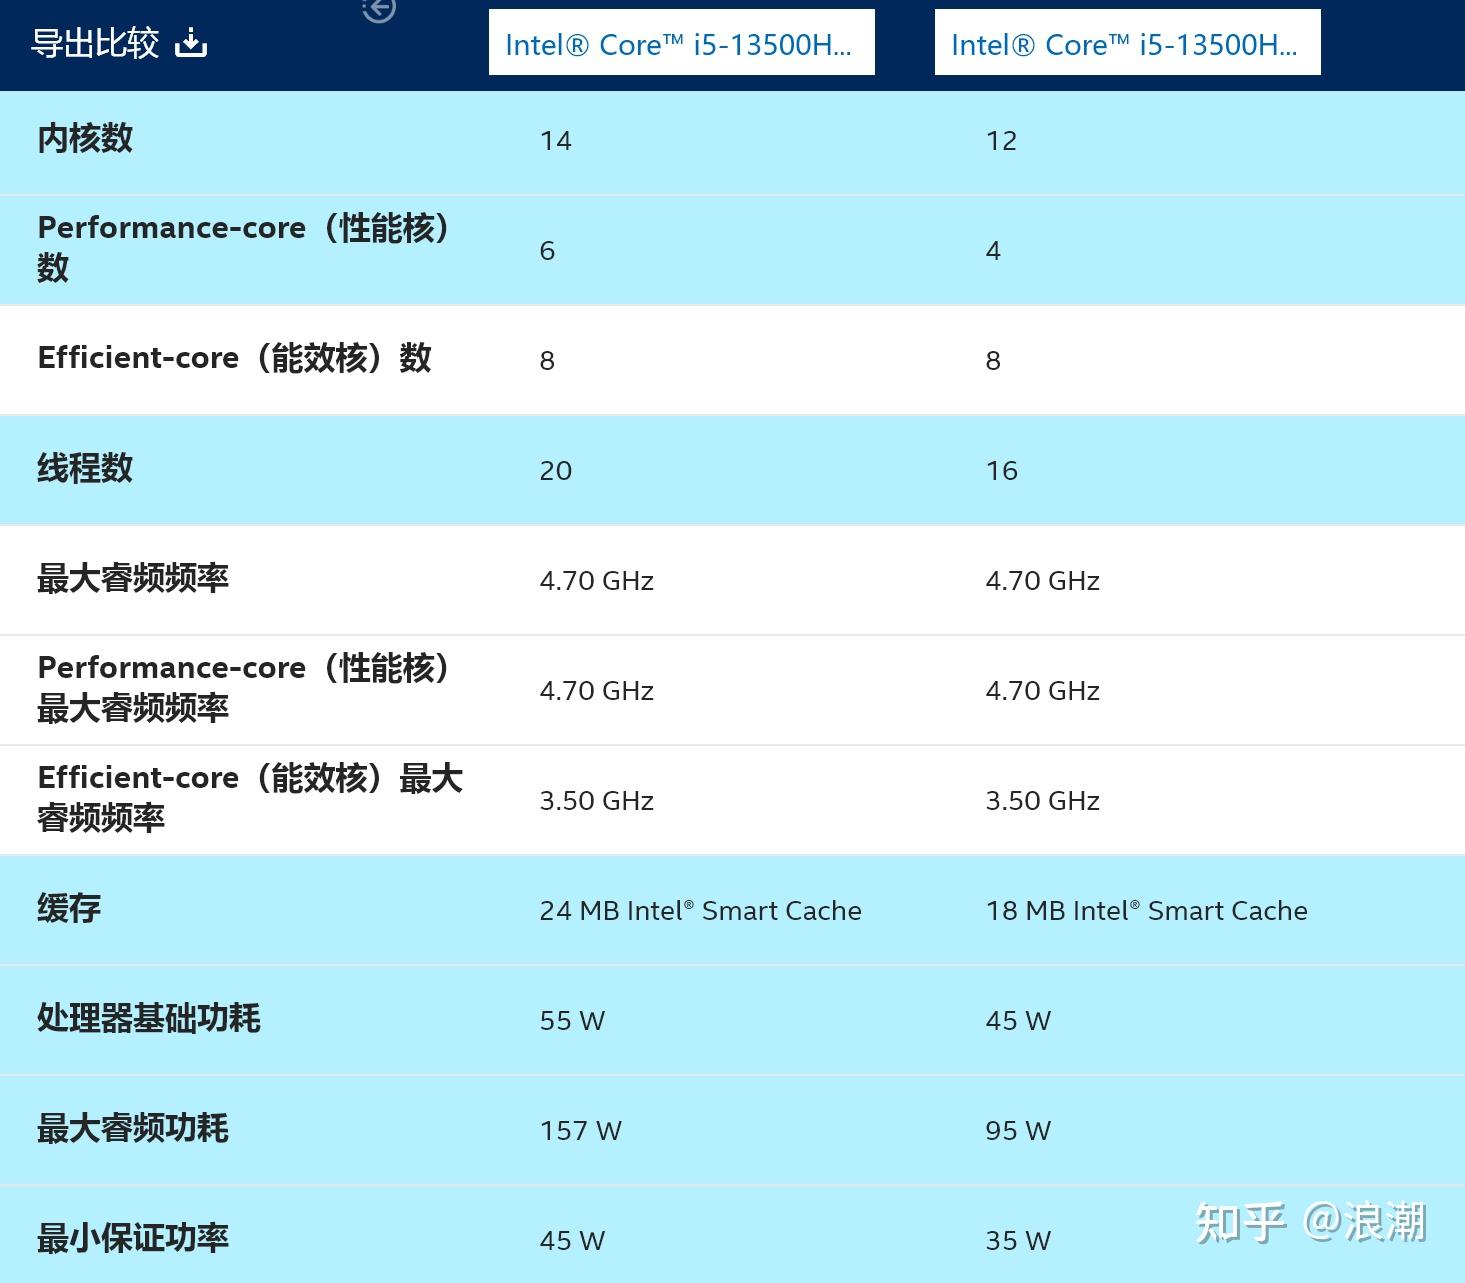The image size is (1465, 1283).
Task: Click the download icon next to 导出比较
Action: (190, 42)
